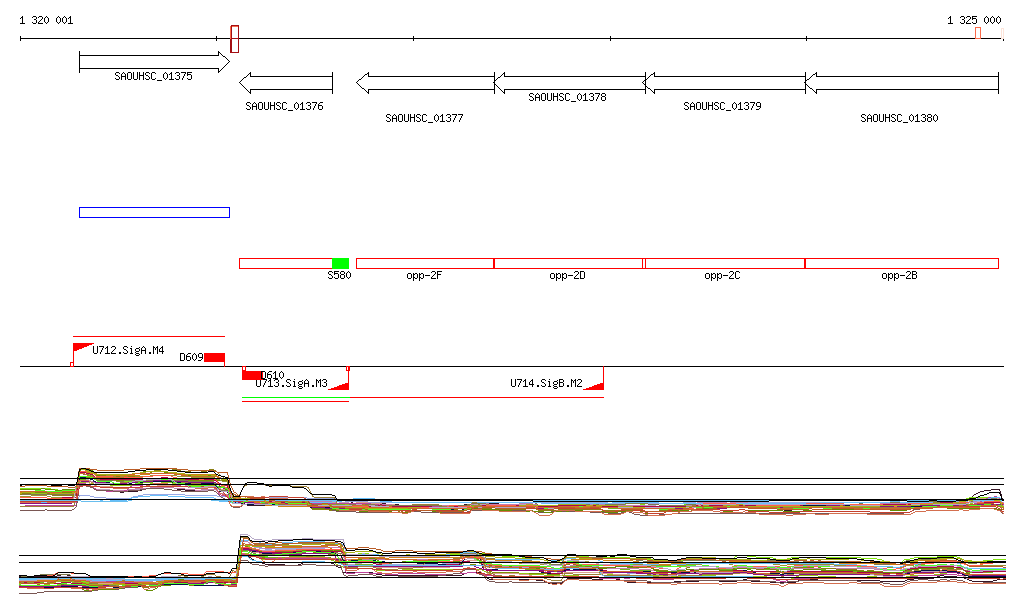Click the 1 325 000 coordinate label
Screen dimensions: 1024x611
tap(974, 20)
